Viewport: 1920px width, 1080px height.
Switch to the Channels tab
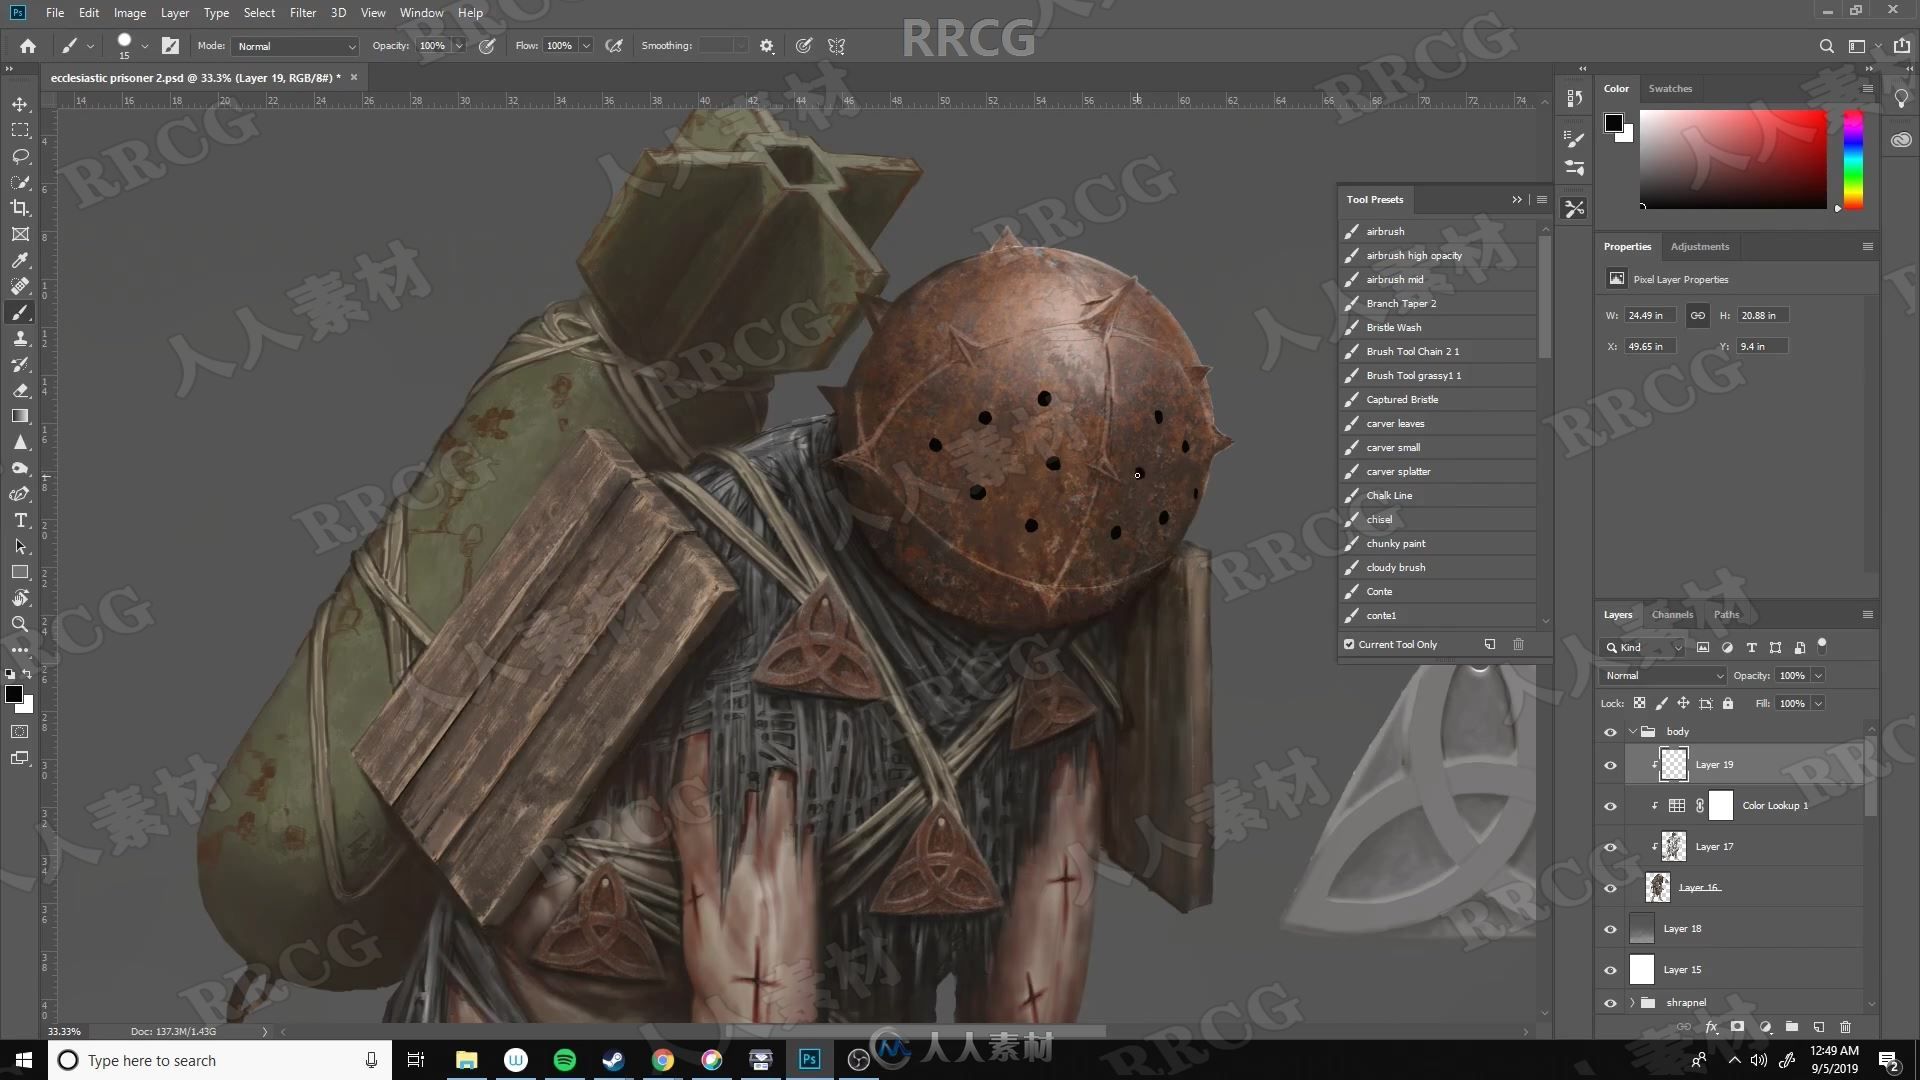coord(1672,614)
